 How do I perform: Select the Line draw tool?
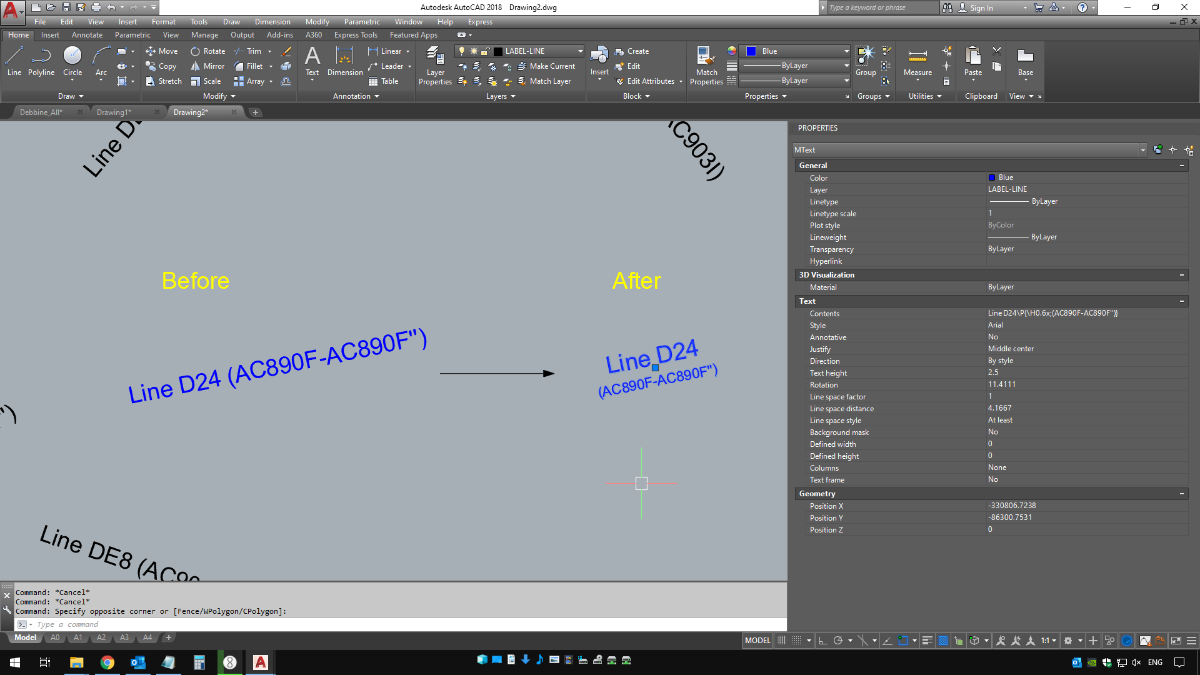(14, 62)
